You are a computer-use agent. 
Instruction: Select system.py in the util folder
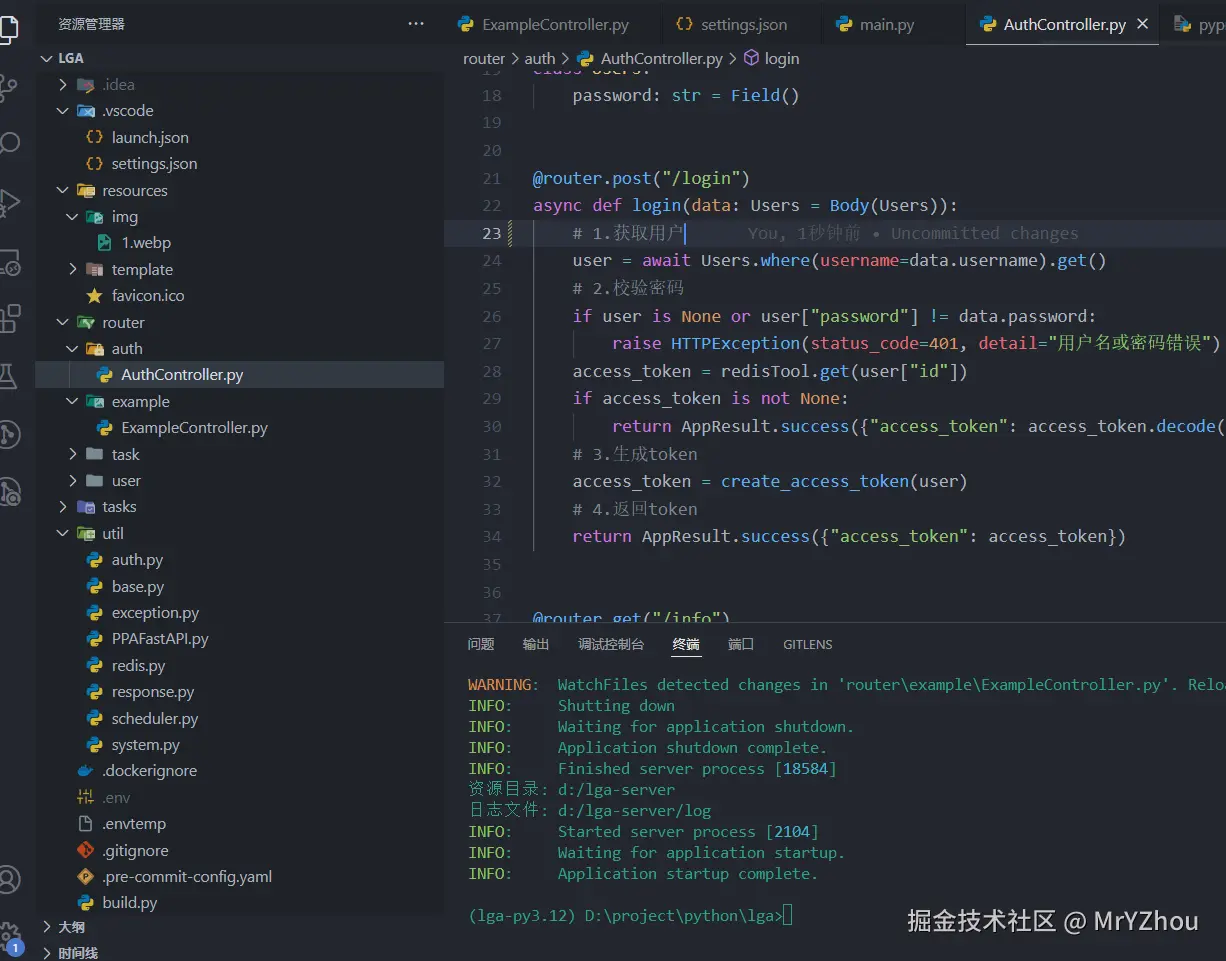[x=145, y=744]
